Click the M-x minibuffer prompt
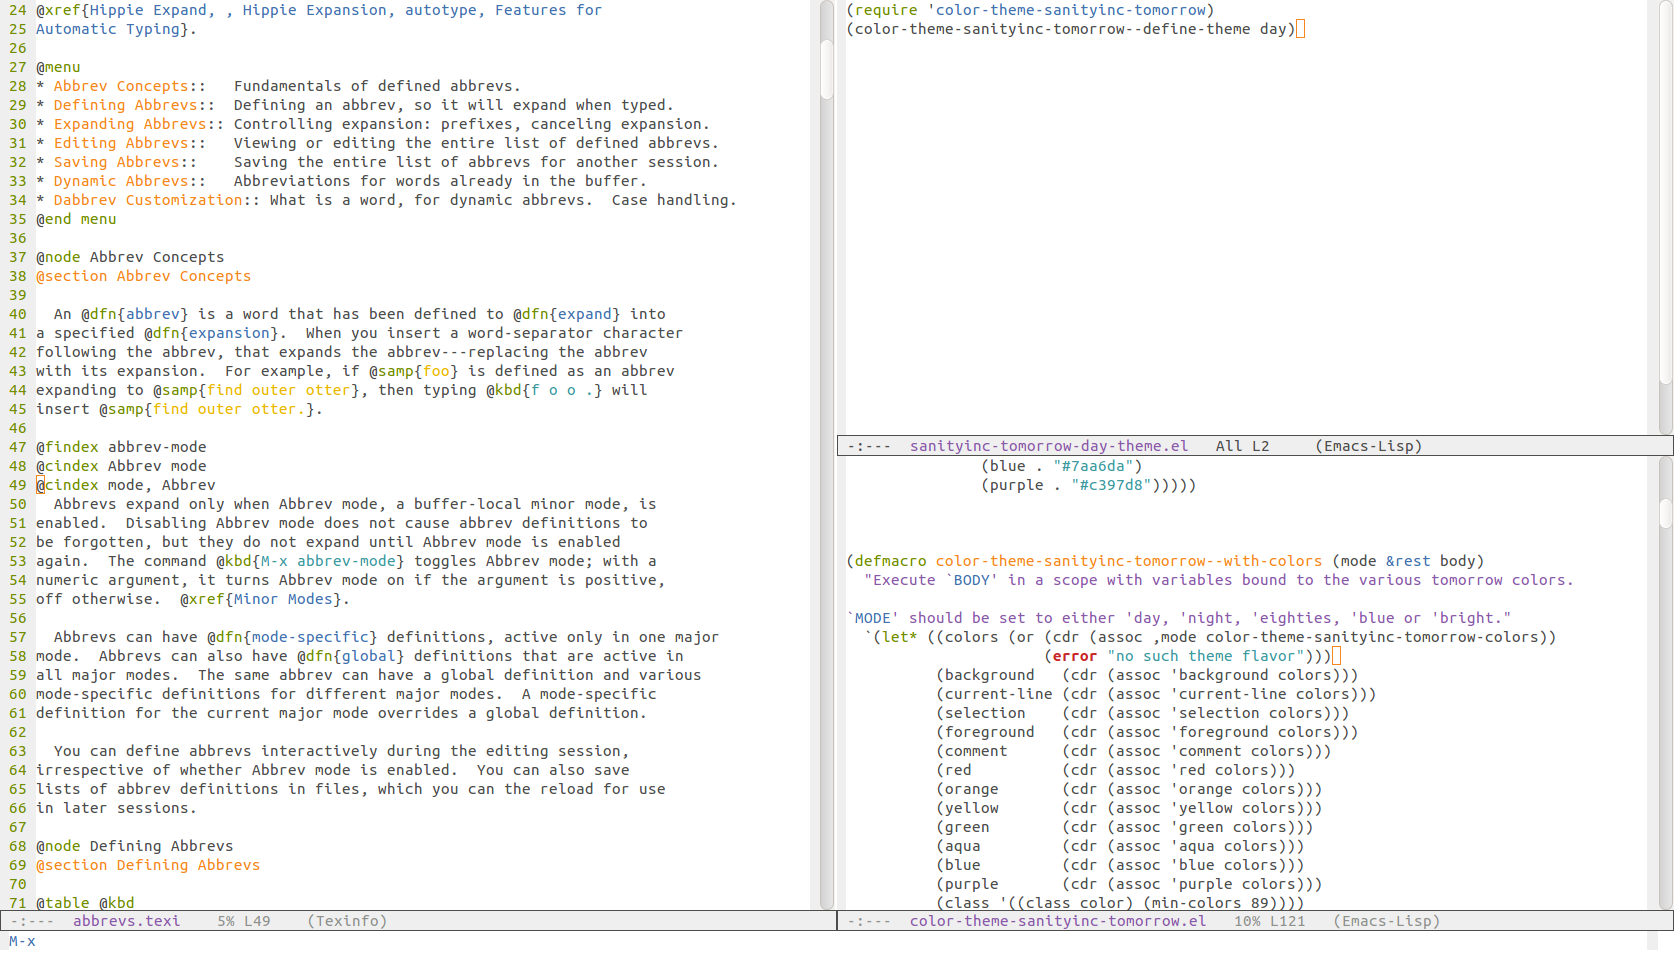Screen dimensions: 1680x963 pyautogui.click(x=22, y=941)
